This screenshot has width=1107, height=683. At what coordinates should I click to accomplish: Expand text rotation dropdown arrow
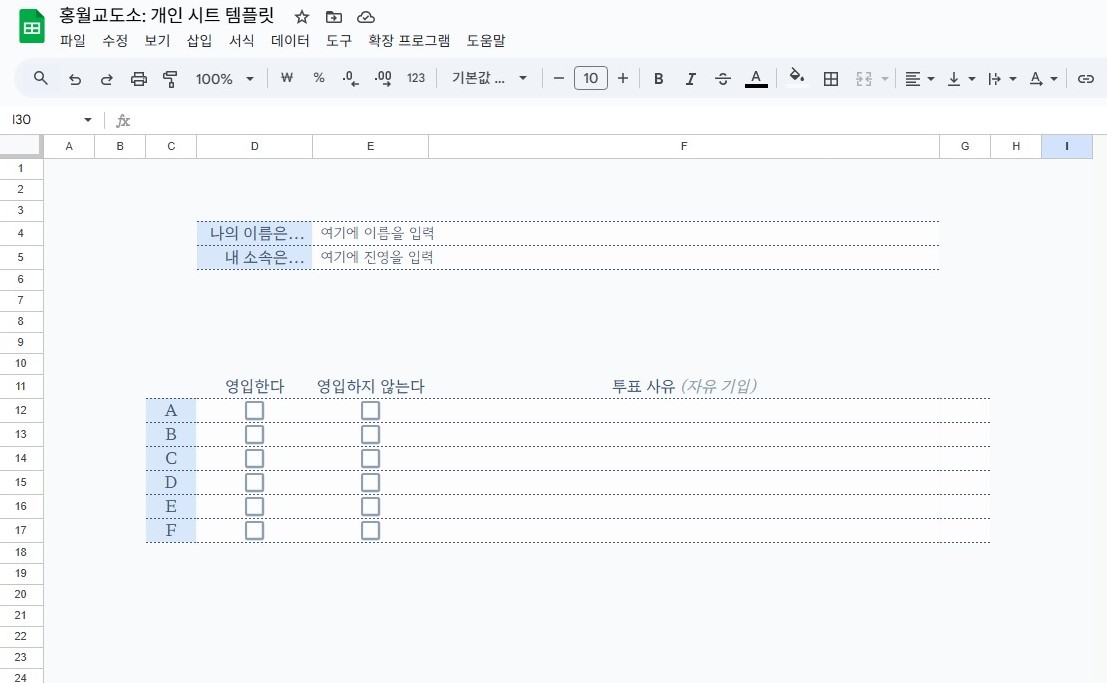tap(1053, 78)
